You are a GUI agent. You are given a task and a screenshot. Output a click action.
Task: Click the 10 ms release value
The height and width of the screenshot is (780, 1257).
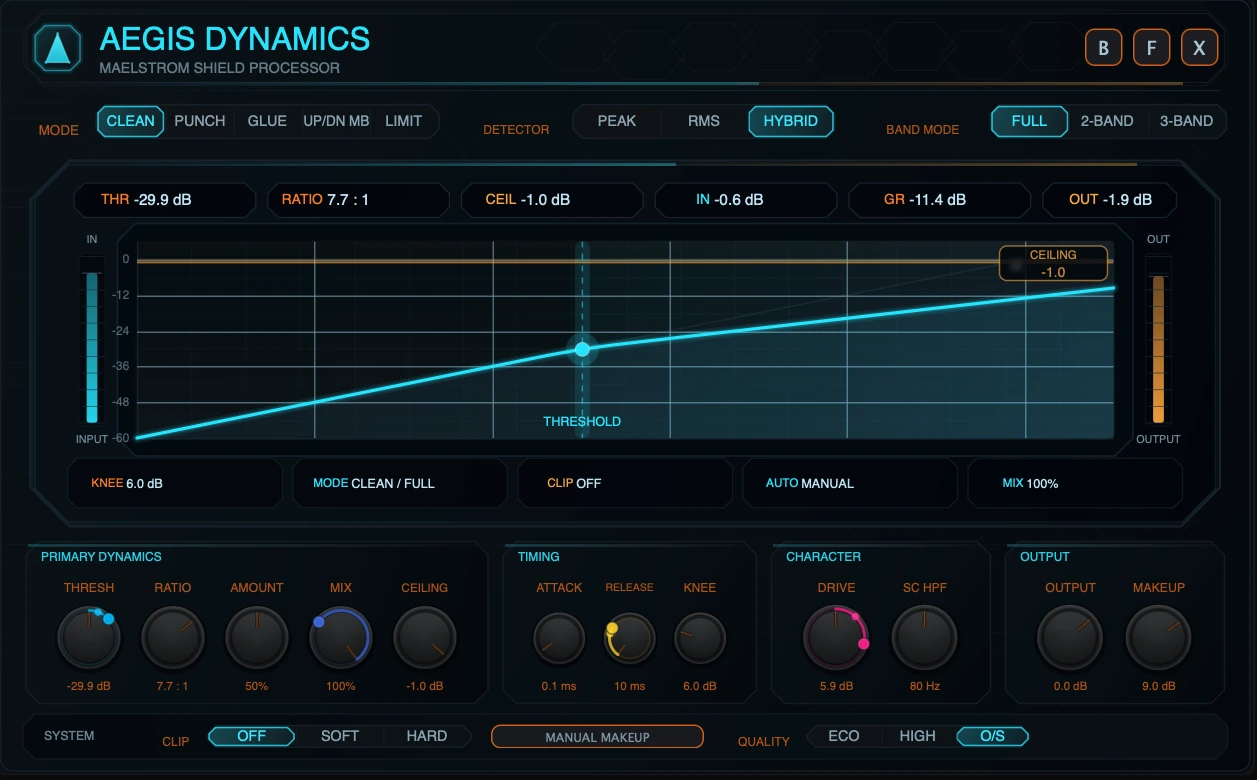tap(630, 687)
